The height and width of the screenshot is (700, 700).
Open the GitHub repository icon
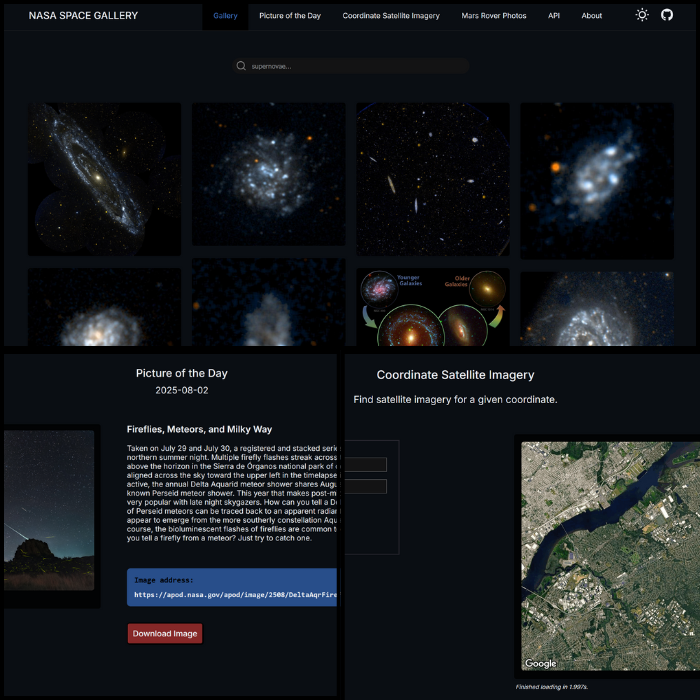coord(667,15)
